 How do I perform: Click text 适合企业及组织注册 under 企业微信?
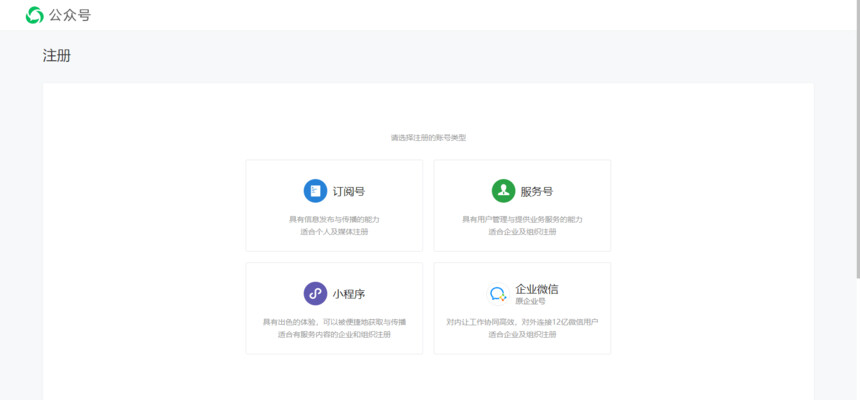tap(522, 335)
